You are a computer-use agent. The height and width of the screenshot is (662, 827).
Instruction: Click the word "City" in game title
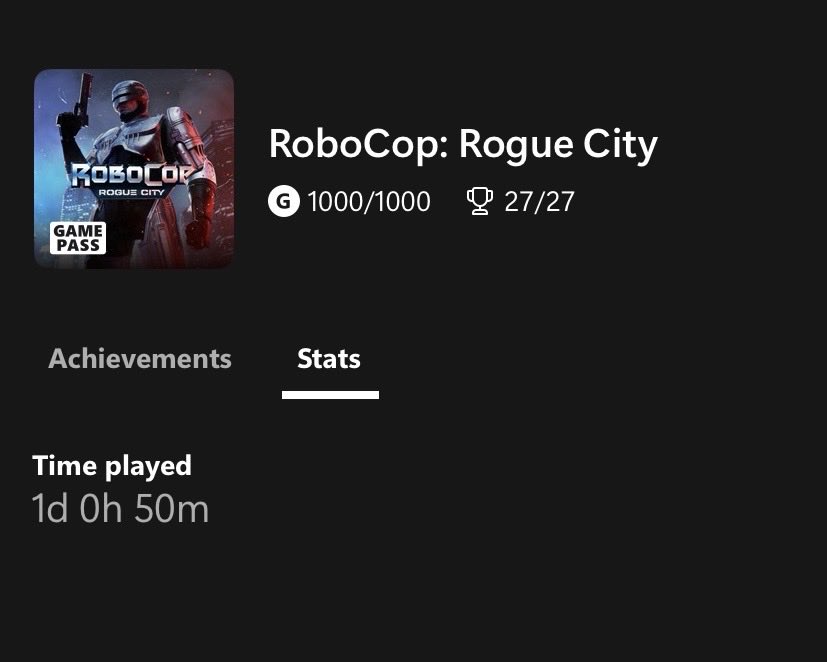[622, 145]
